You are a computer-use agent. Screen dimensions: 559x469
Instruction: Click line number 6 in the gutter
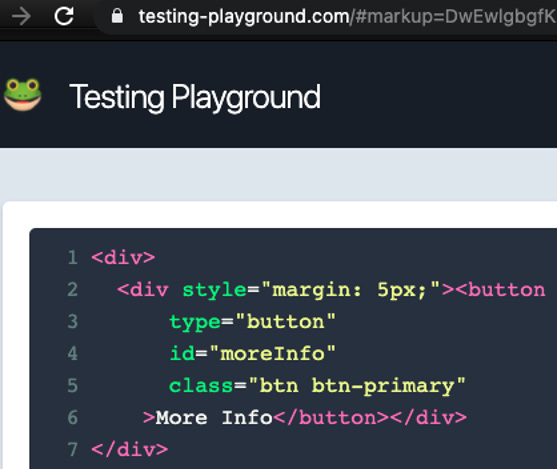73,418
